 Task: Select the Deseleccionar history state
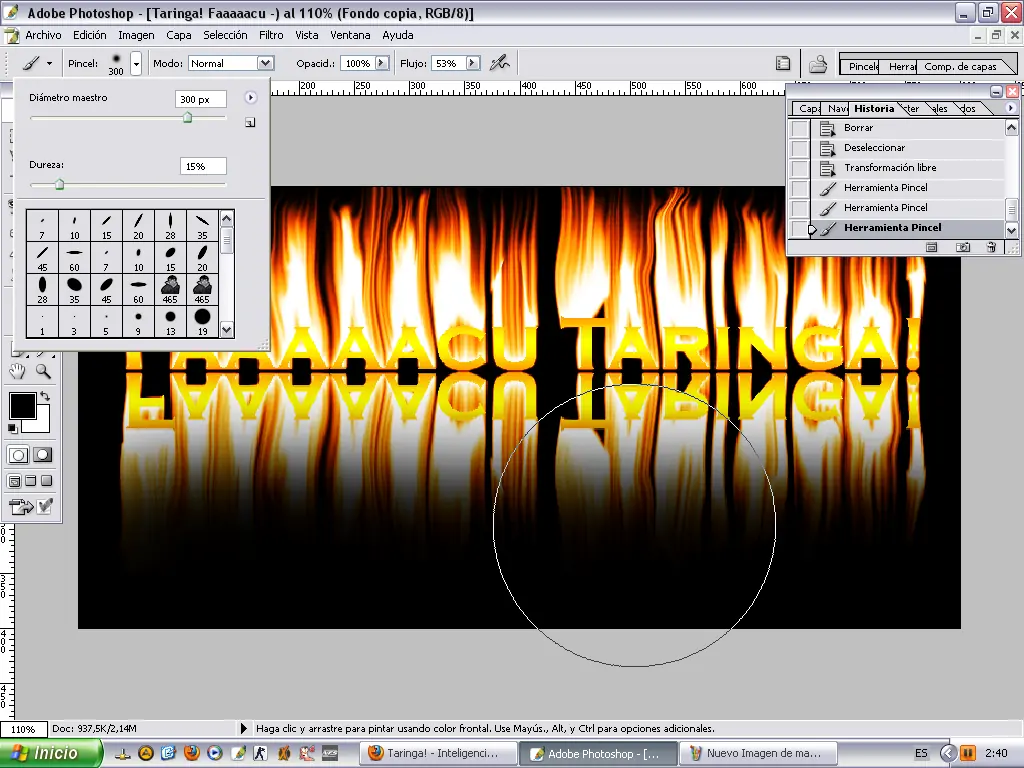(x=908, y=148)
